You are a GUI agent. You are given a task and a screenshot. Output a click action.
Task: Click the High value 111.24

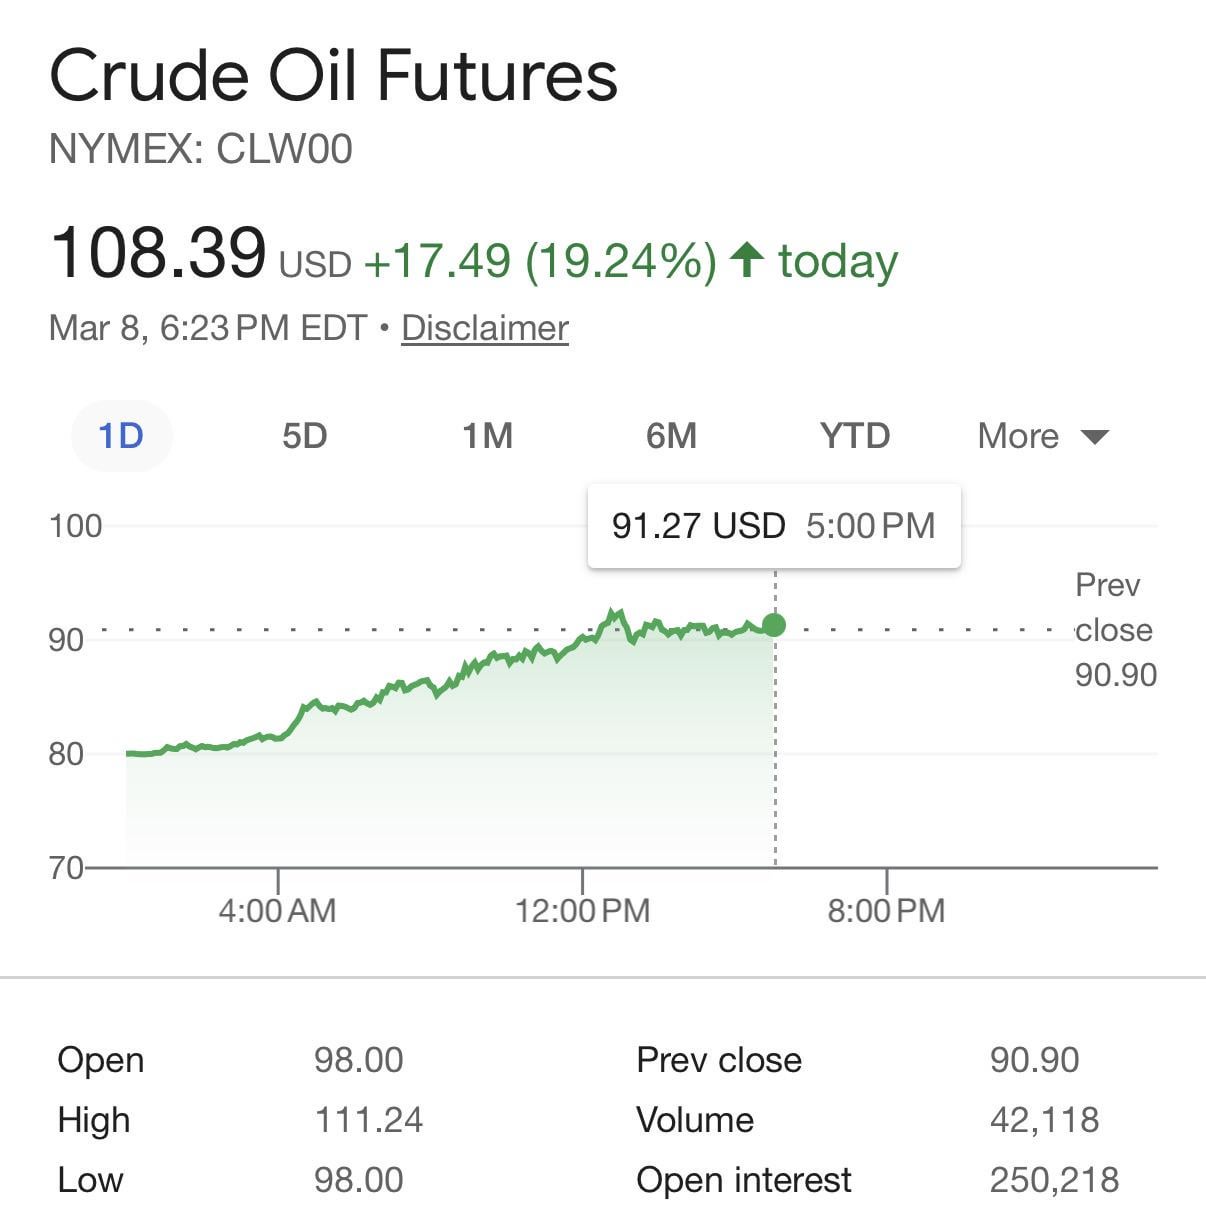coord(369,1120)
